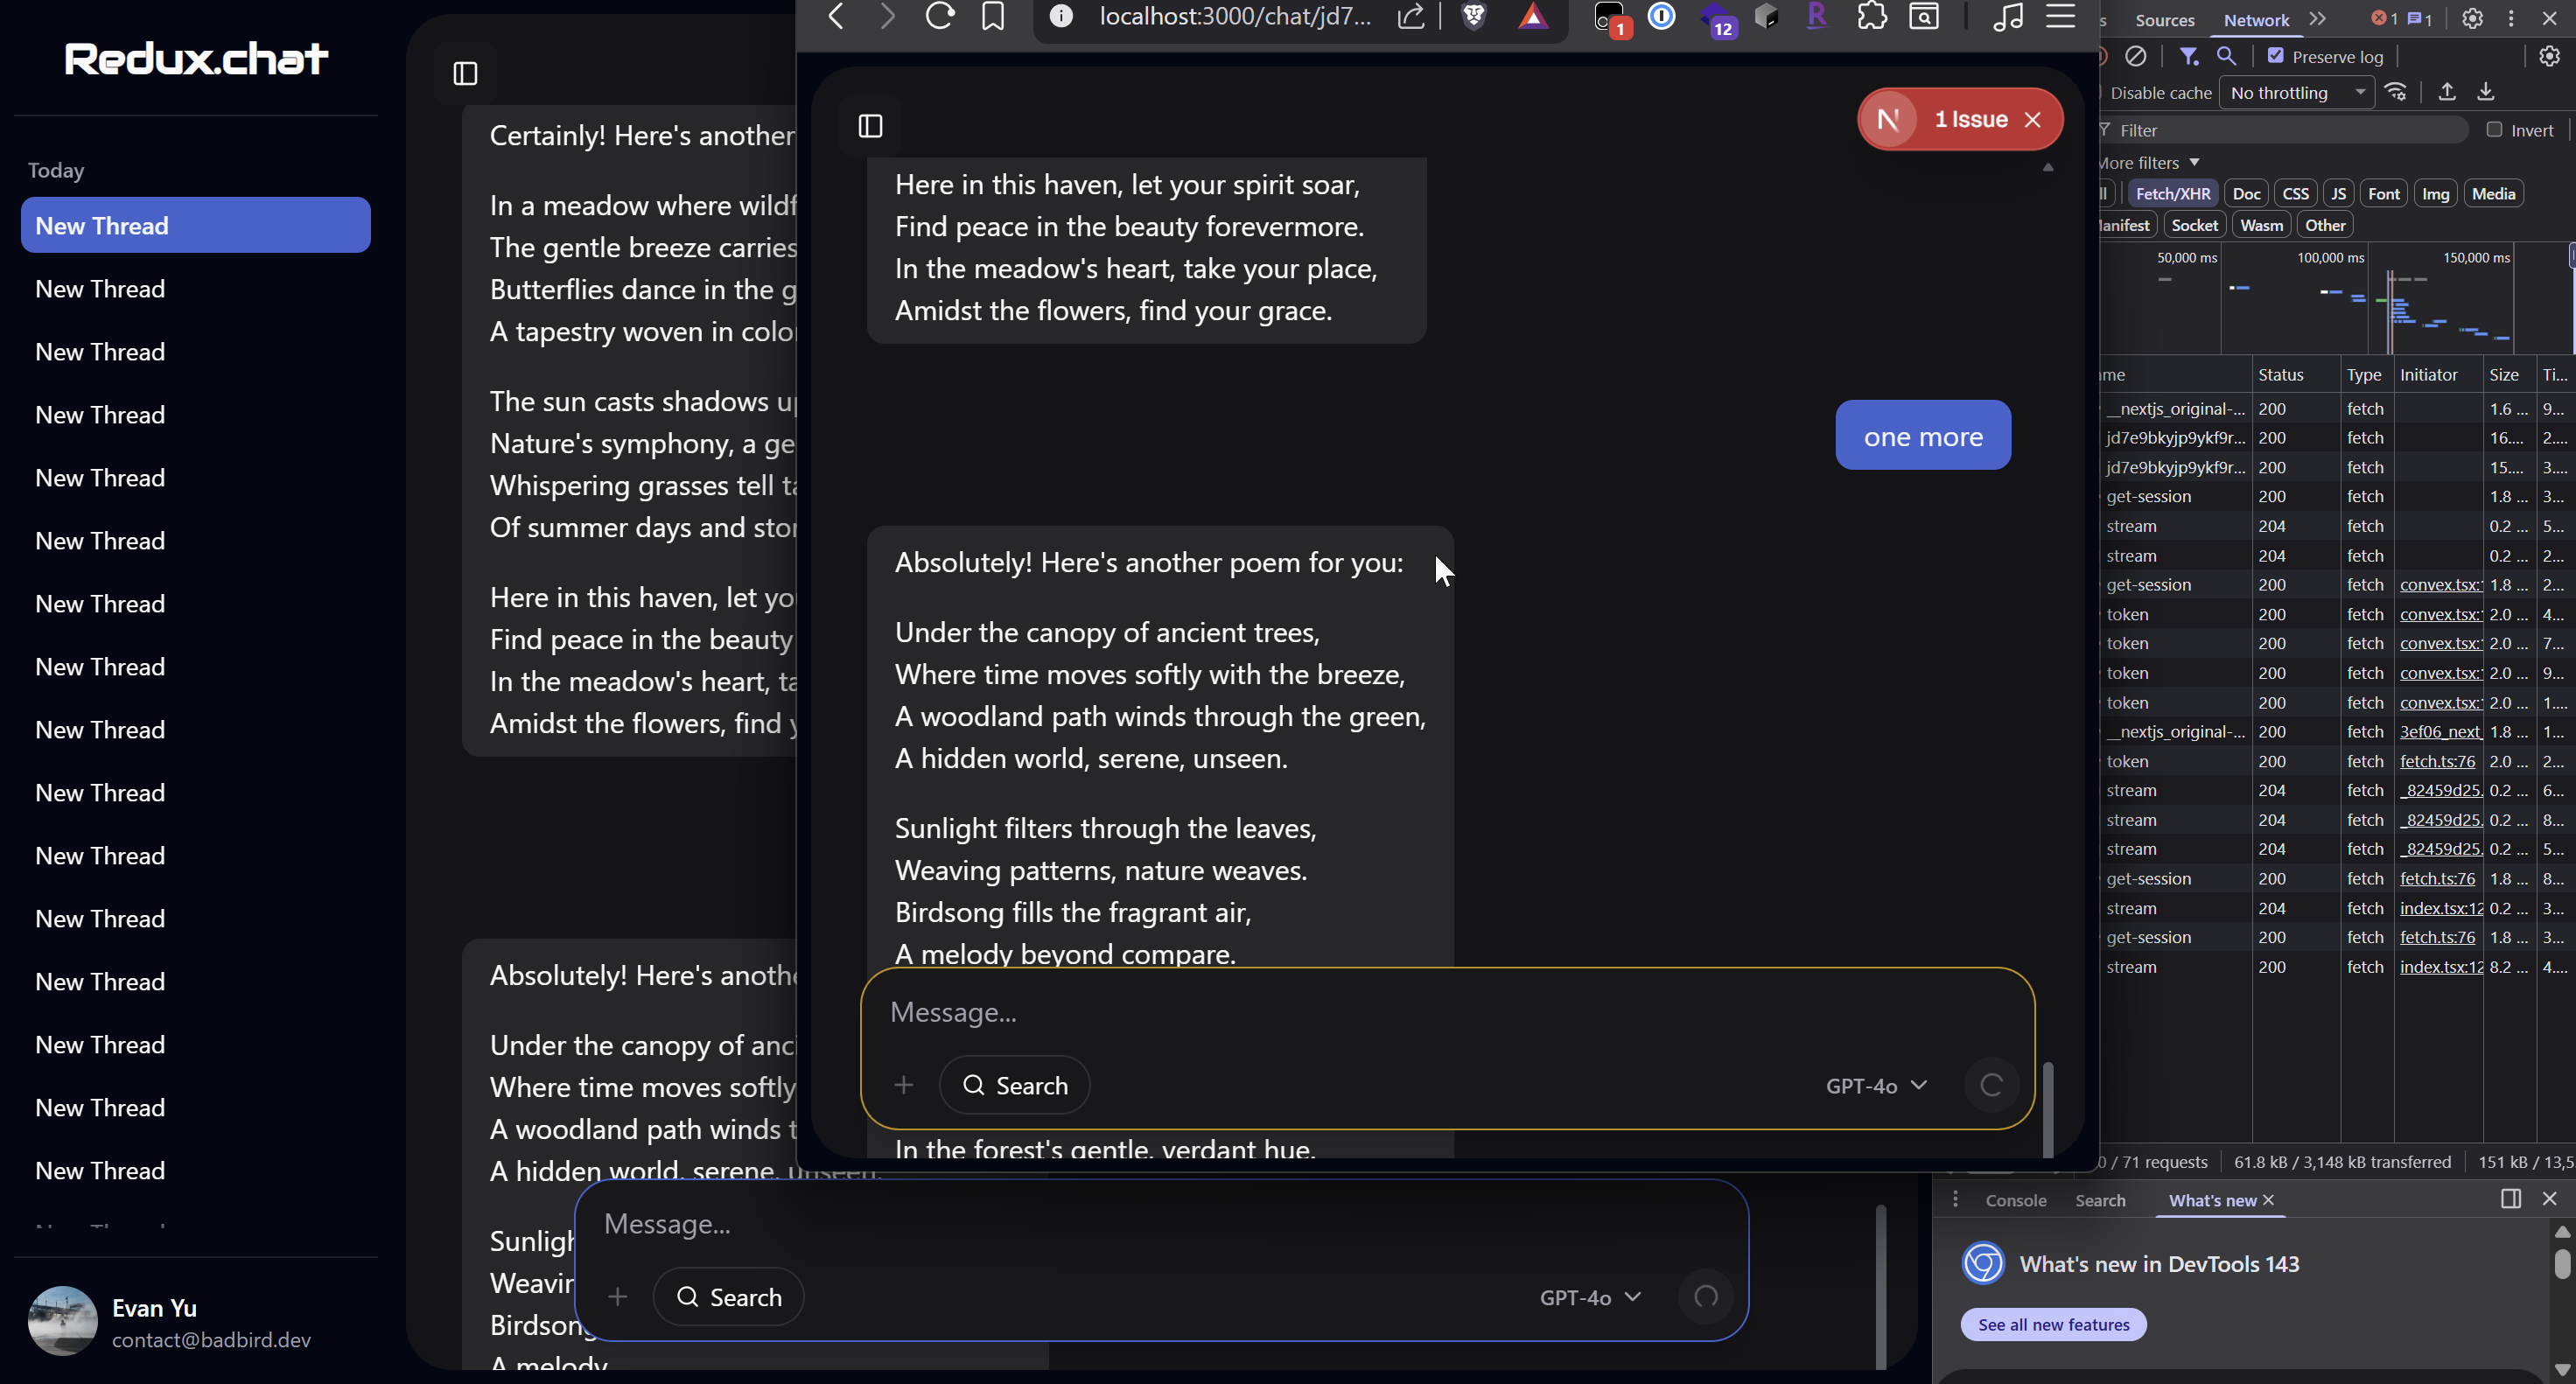Click the Brave shields lion icon

[1473, 16]
